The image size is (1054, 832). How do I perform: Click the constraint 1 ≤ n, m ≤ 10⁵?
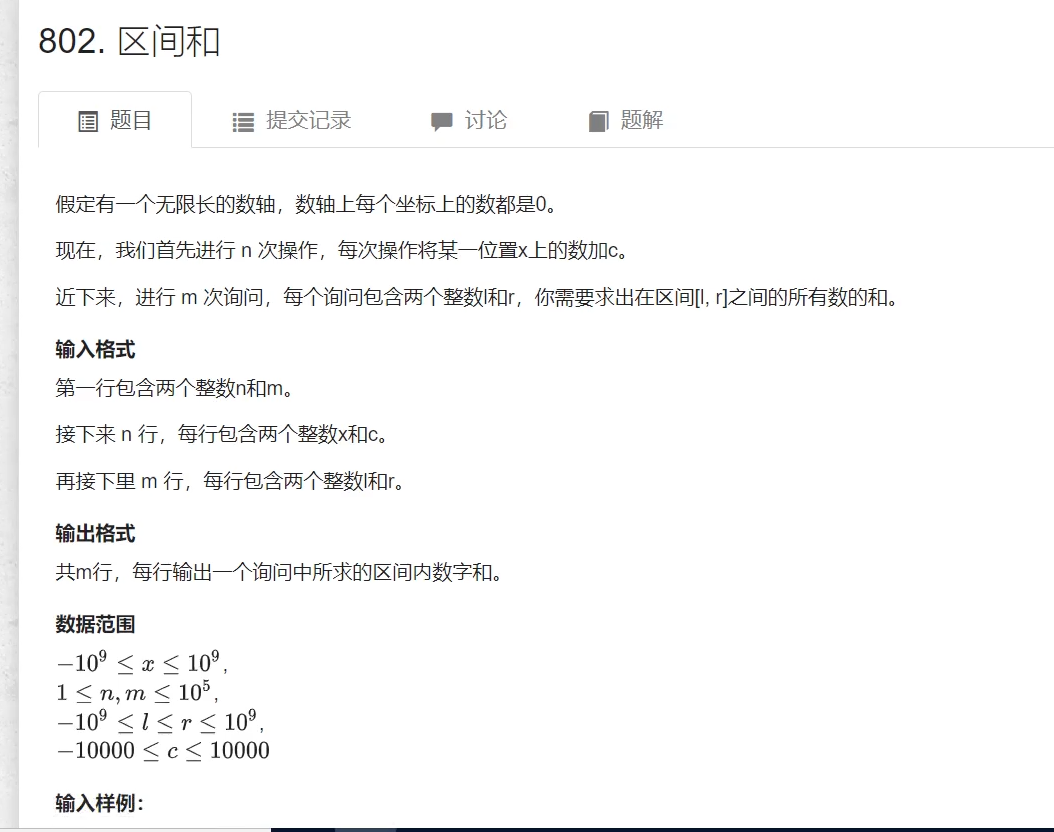[138, 692]
